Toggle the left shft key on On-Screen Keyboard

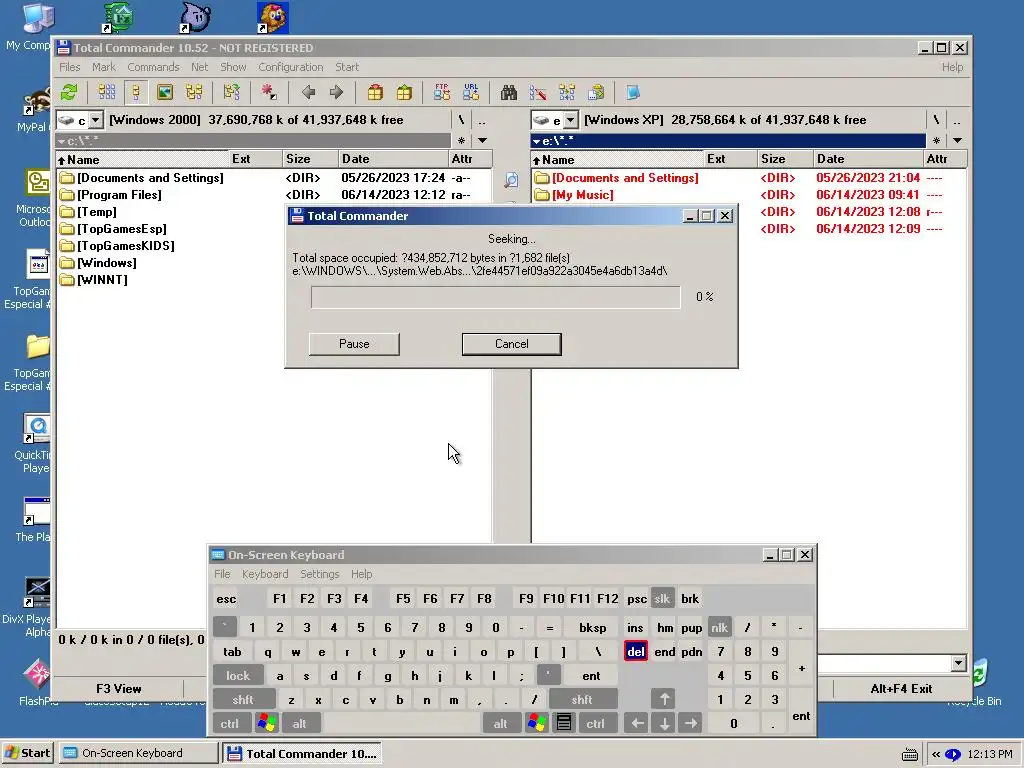pos(243,699)
